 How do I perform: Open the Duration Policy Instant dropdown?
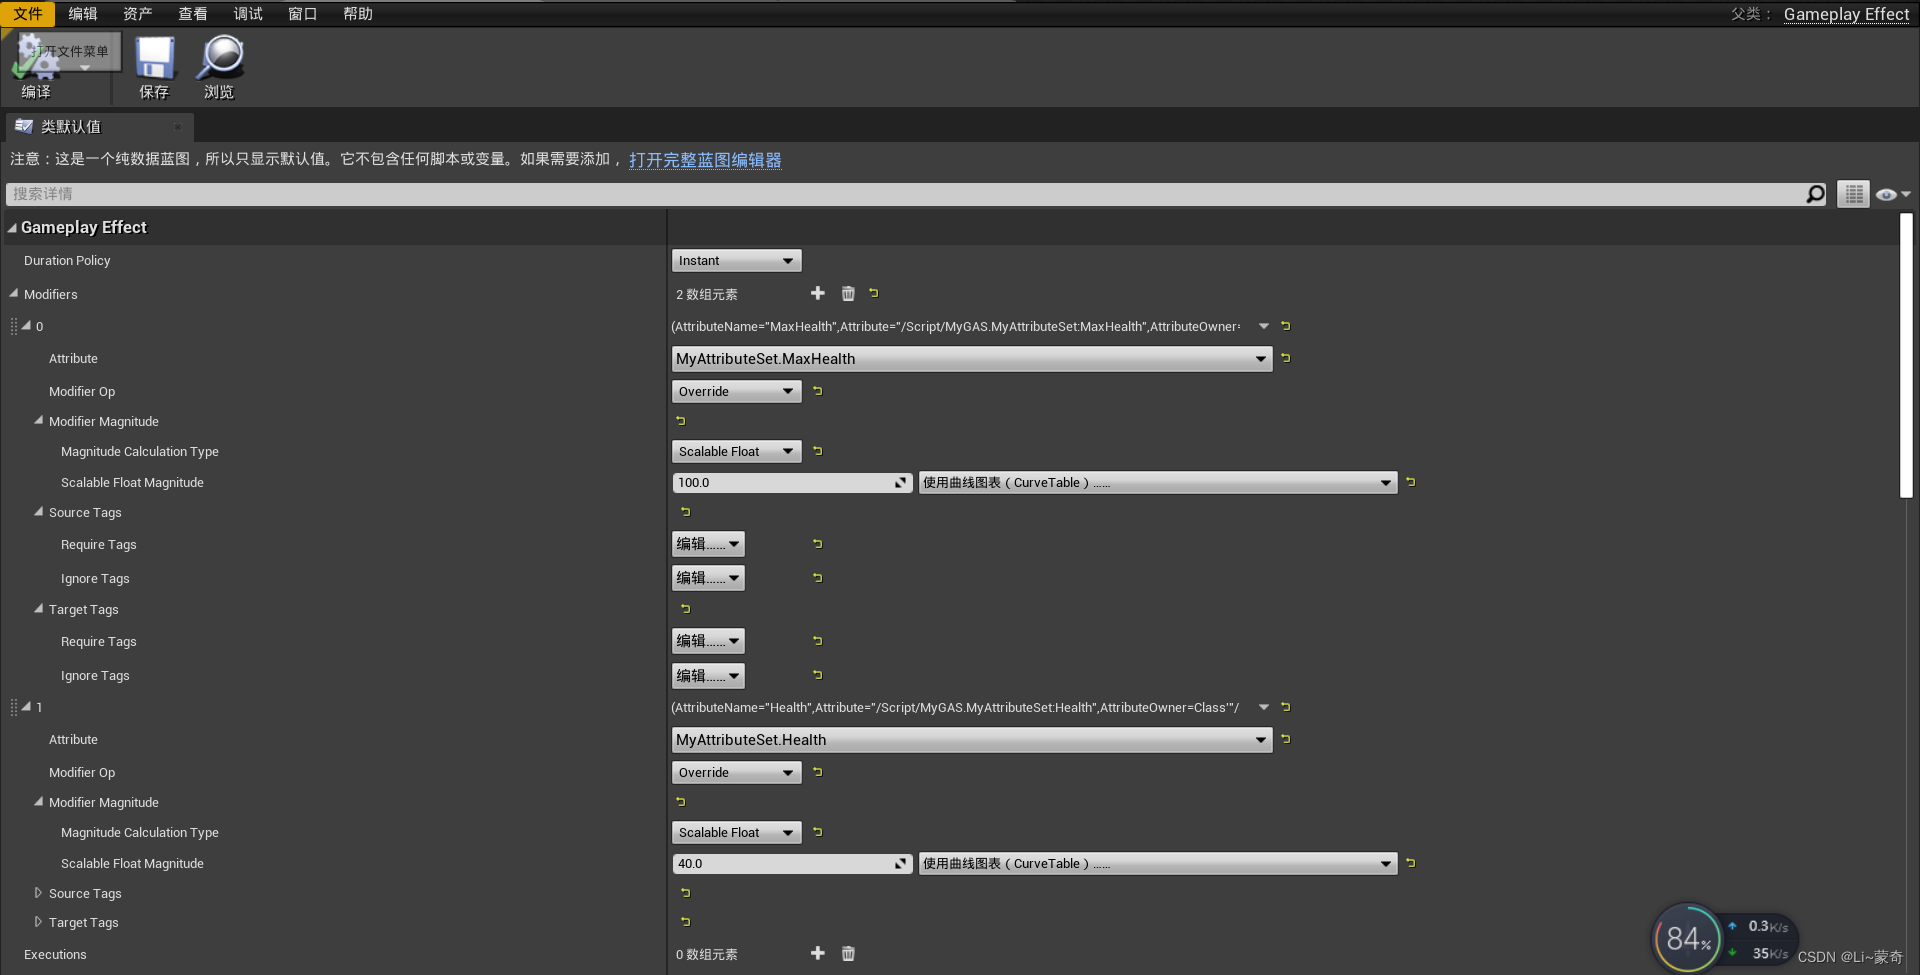point(737,261)
